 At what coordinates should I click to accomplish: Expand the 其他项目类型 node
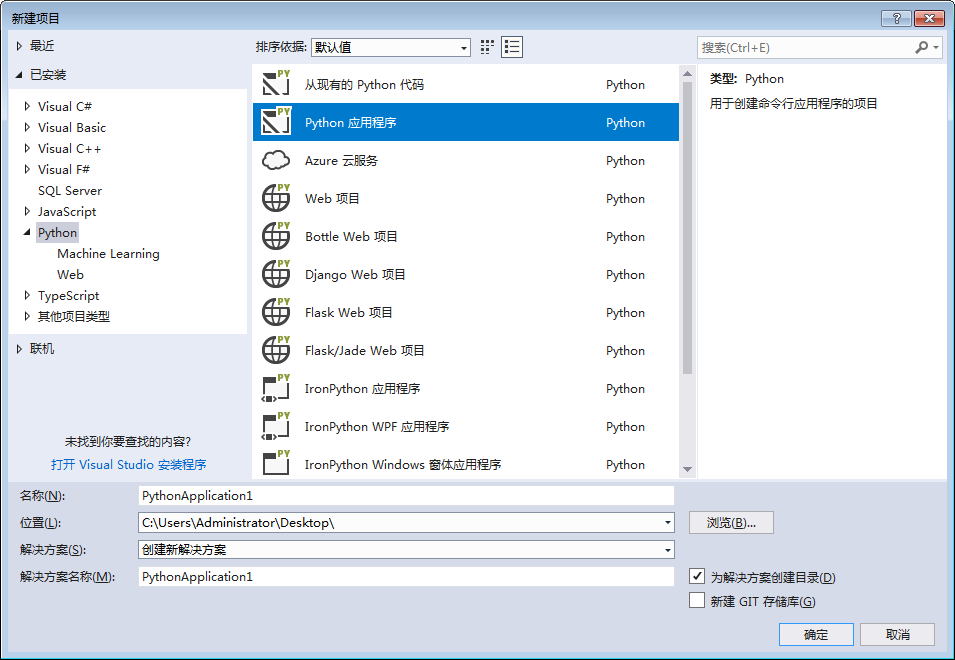tap(27, 316)
